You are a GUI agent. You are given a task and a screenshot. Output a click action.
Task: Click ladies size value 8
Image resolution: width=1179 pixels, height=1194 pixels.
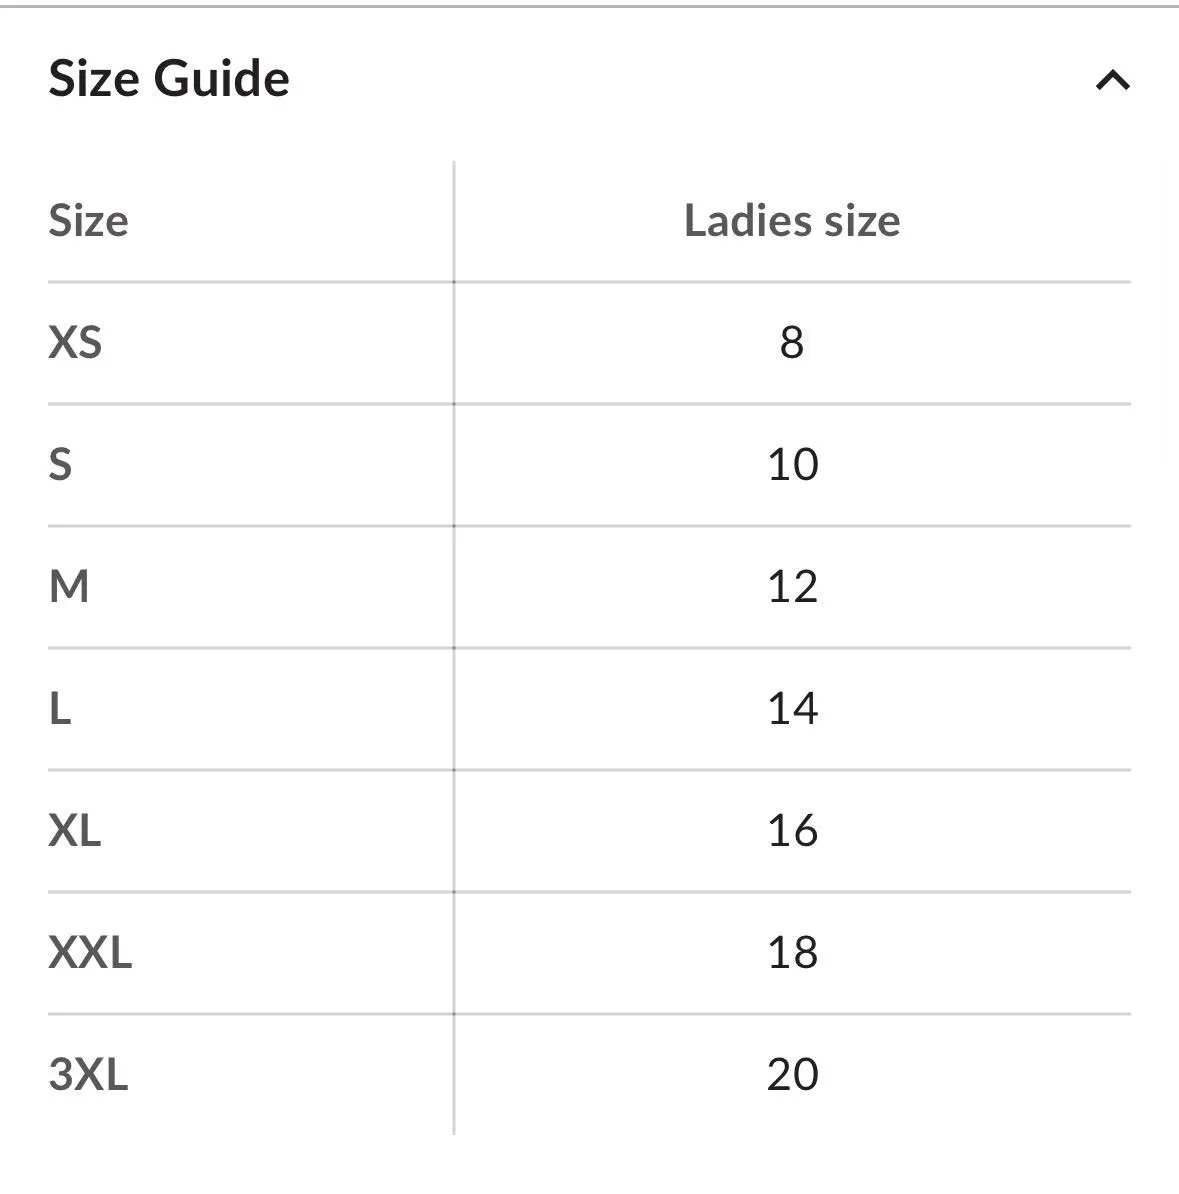point(792,343)
